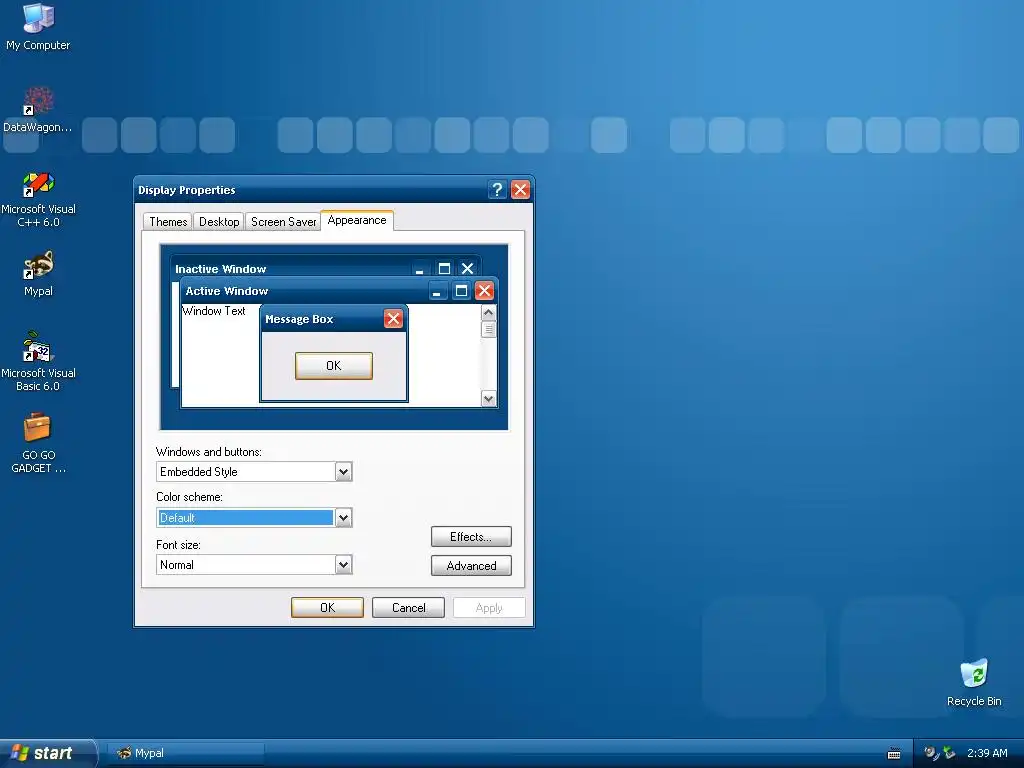Click the preview scrollbar thumb
Viewport: 1024px width, 768px height.
(x=488, y=330)
